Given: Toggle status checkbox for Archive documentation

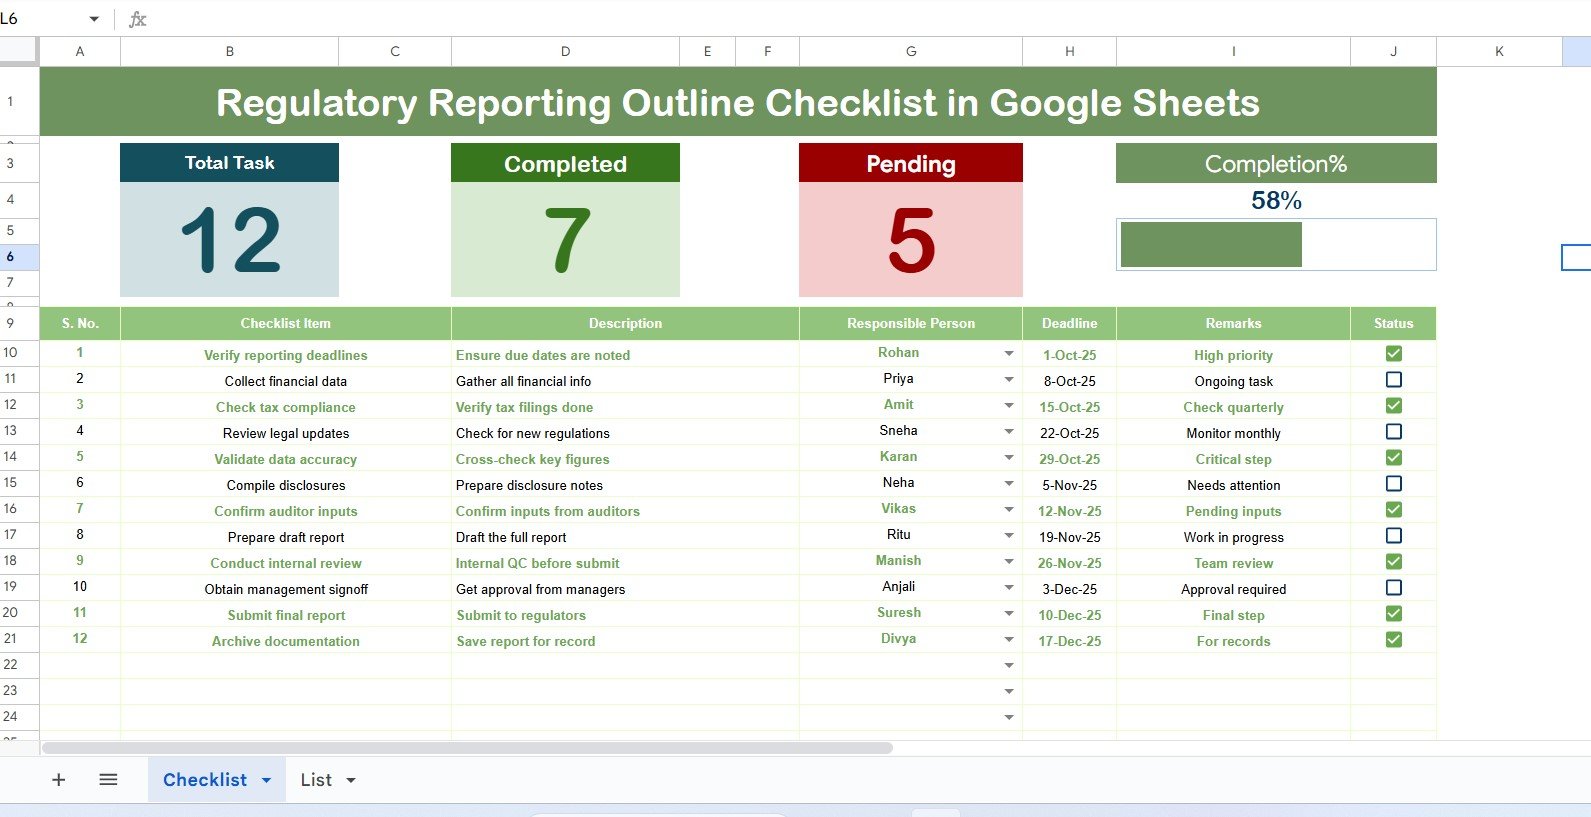Looking at the screenshot, I should coord(1393,640).
